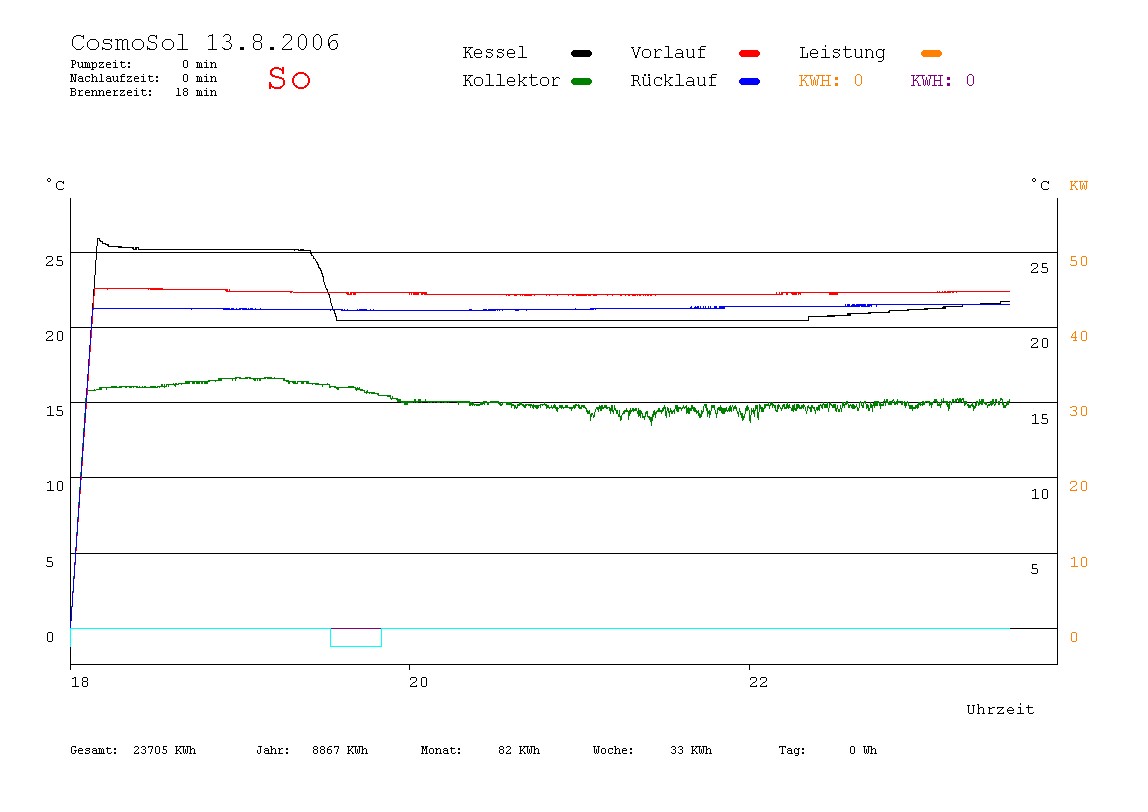The width and height of the screenshot is (1148, 812).
Task: Click "15" on the right temperature axis
Action: tap(1040, 420)
